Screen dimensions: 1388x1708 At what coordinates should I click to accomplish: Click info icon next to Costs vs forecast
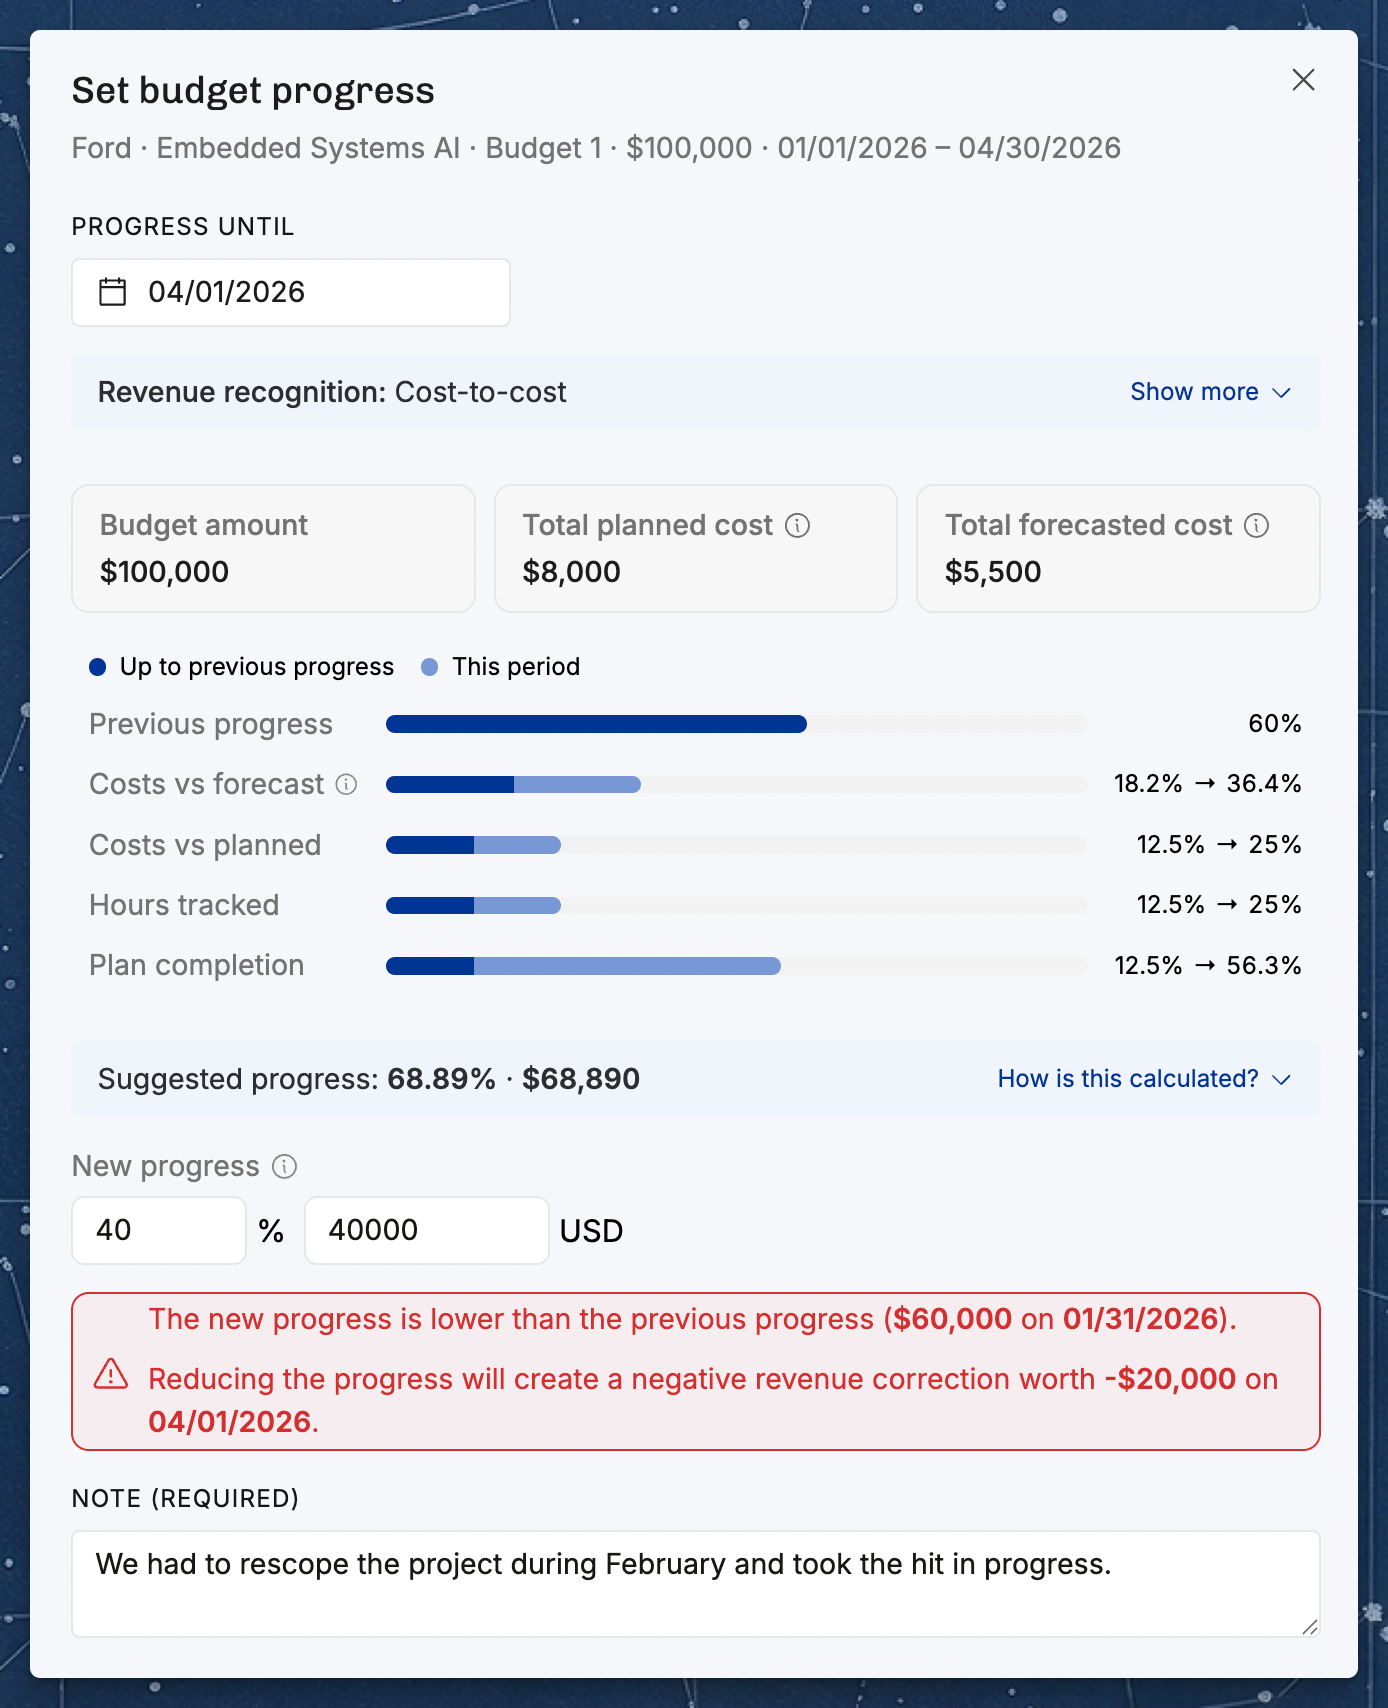click(346, 784)
